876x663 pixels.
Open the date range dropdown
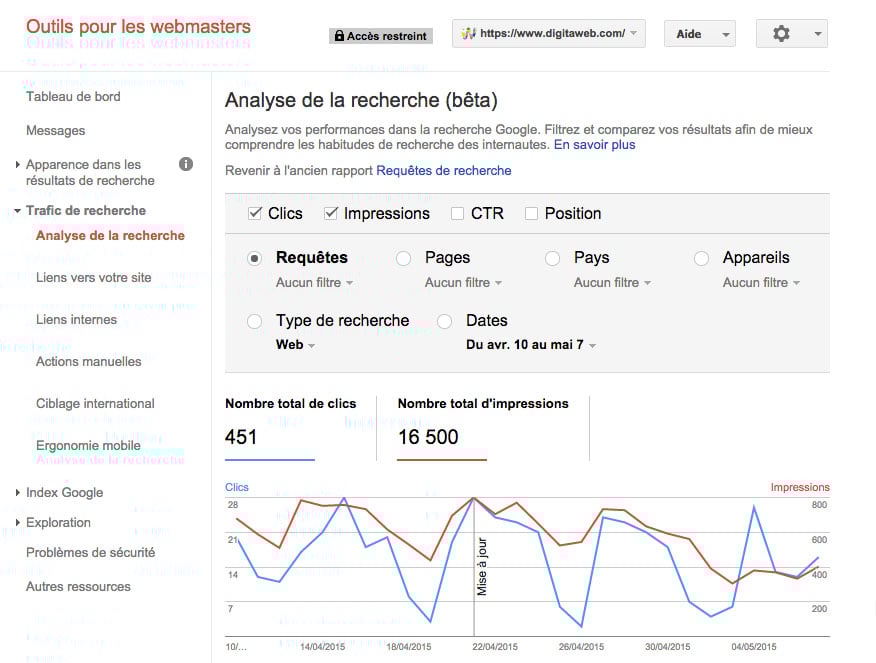click(531, 345)
